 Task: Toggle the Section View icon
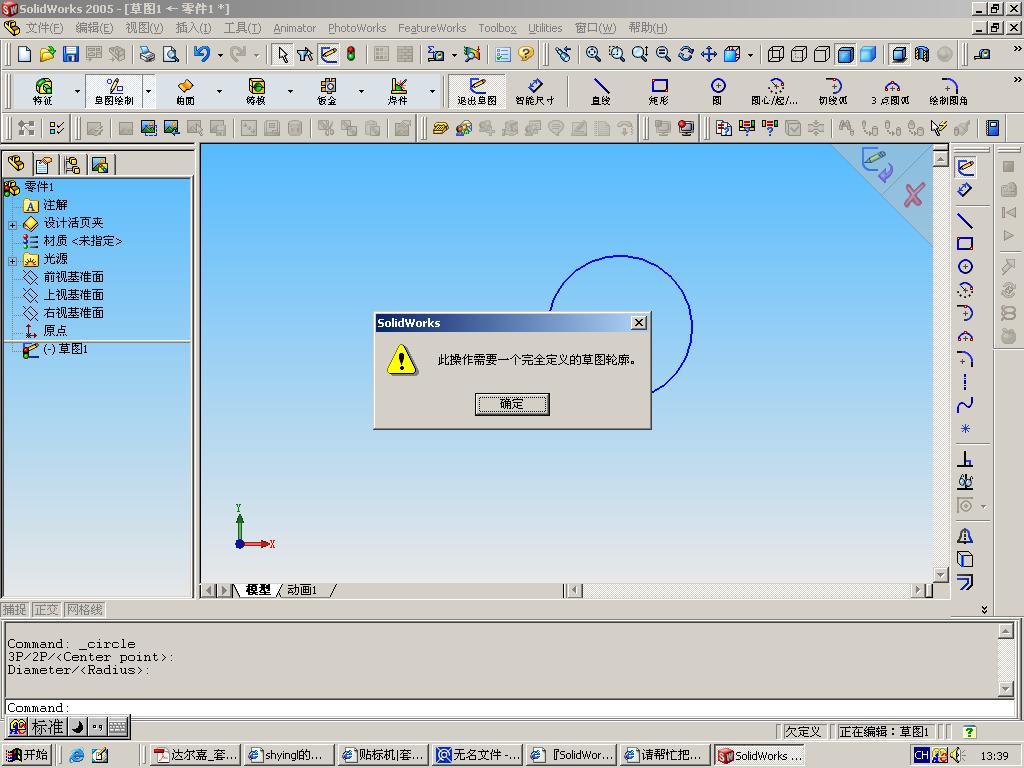(x=922, y=54)
